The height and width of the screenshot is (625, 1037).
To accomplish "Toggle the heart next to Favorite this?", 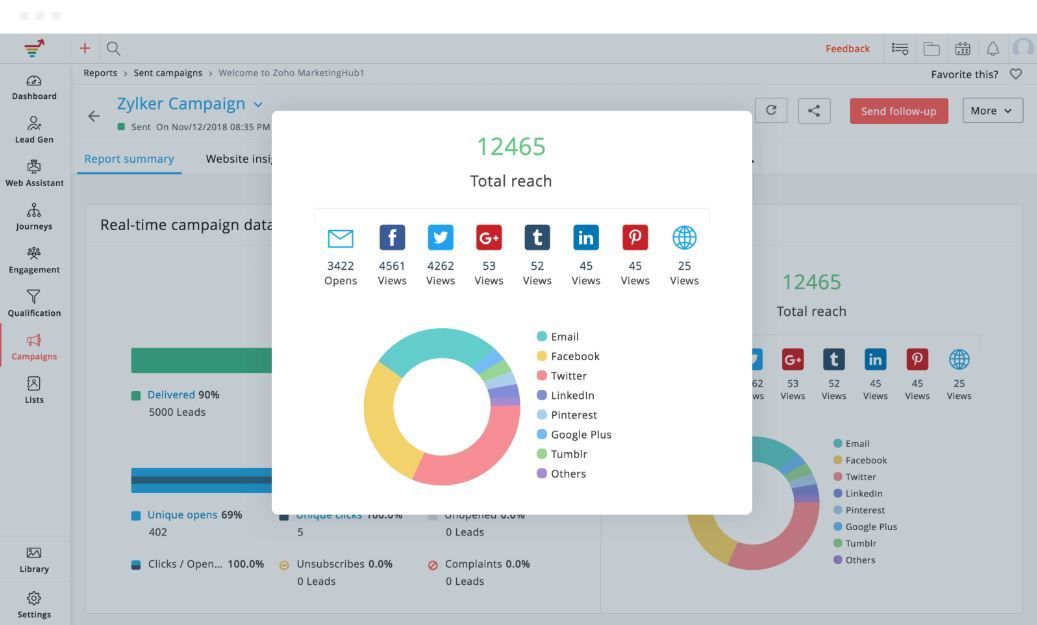I will (x=1016, y=74).
